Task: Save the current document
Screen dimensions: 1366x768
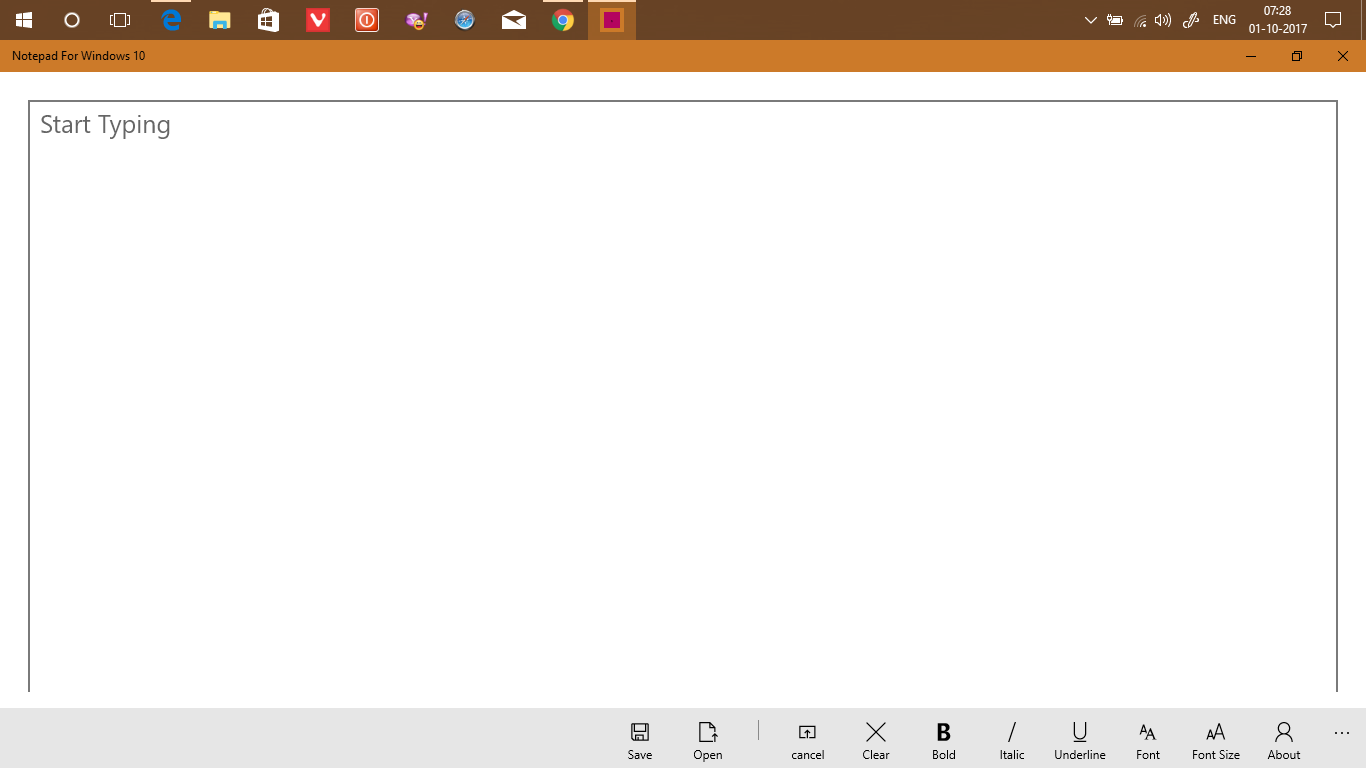Action: click(639, 740)
